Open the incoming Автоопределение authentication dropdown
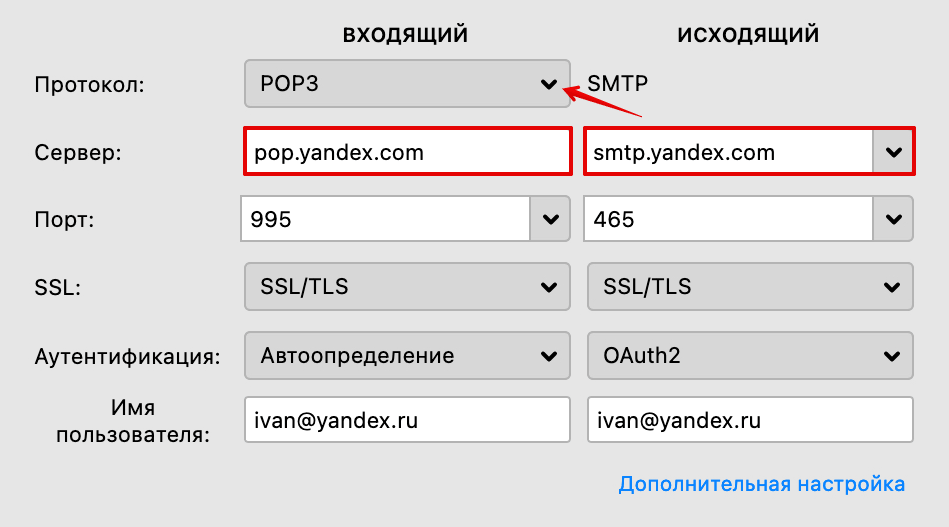This screenshot has height=527, width=949. [407, 355]
